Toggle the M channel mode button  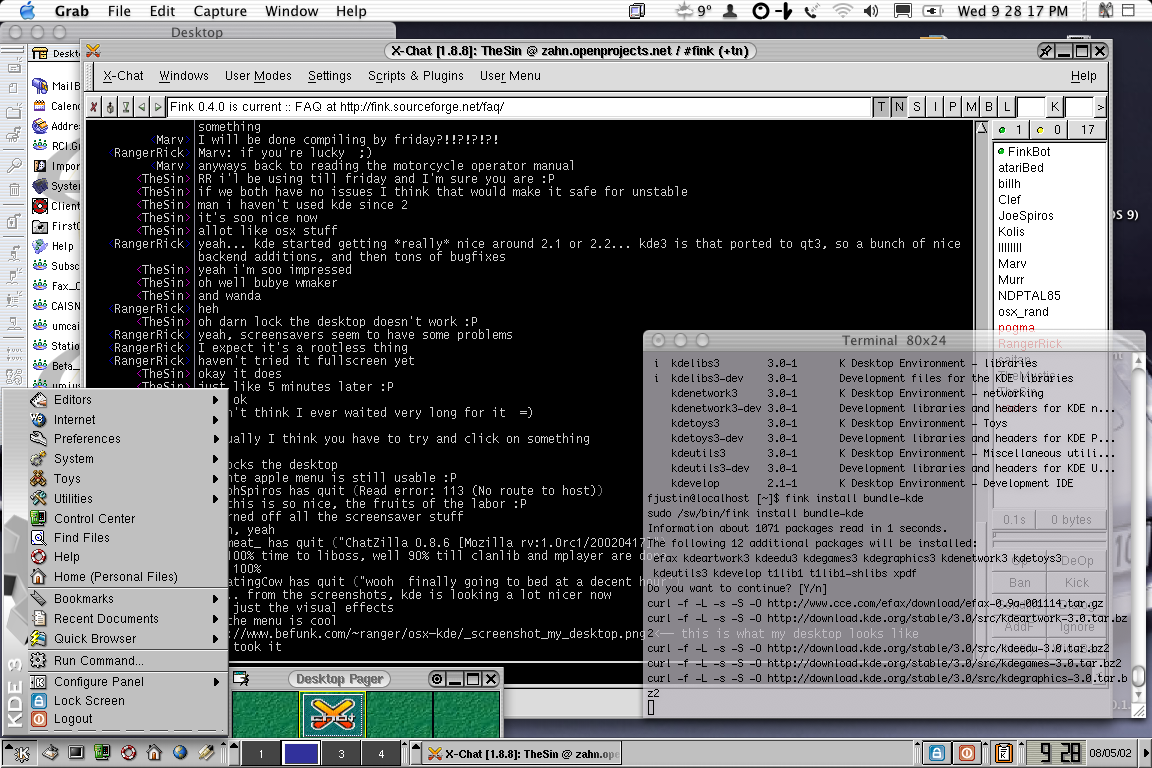click(x=971, y=107)
